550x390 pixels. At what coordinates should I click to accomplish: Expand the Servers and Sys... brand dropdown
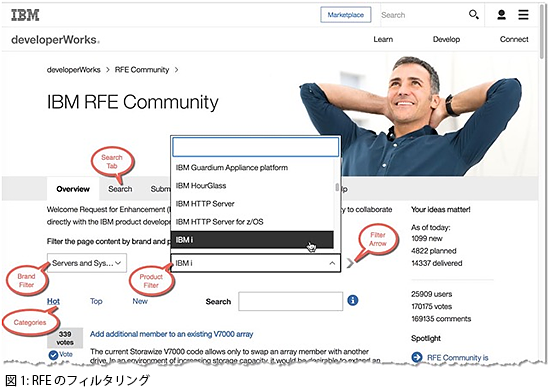pyautogui.click(x=87, y=263)
